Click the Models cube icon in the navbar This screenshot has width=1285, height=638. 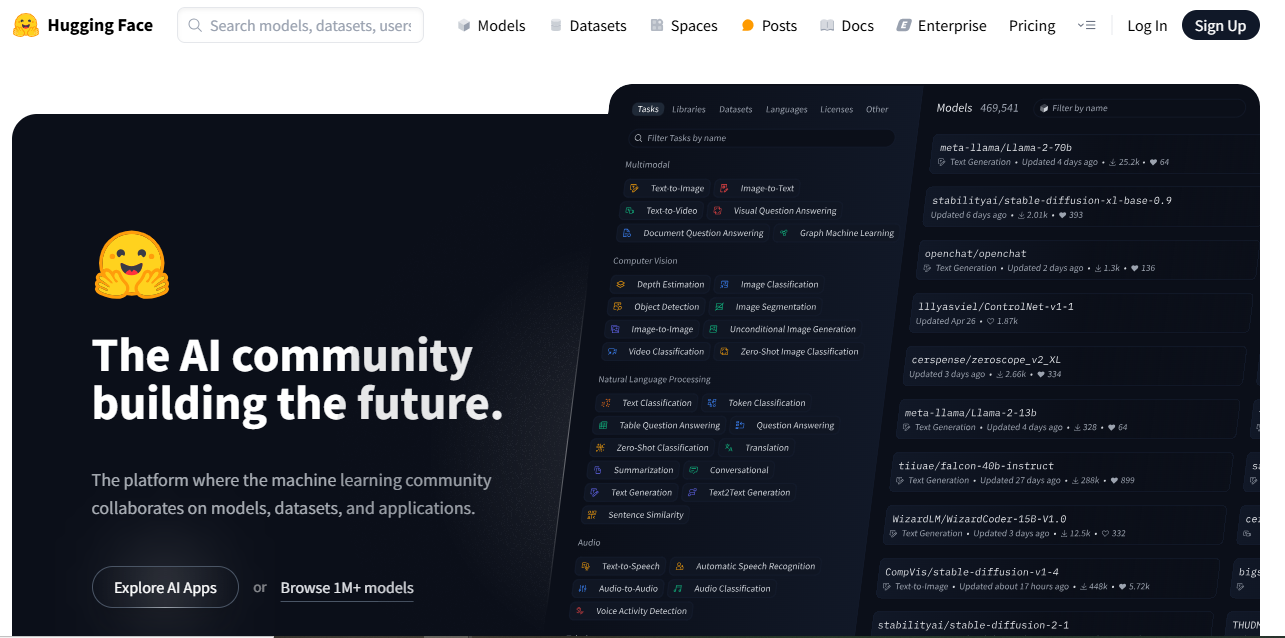pos(464,26)
